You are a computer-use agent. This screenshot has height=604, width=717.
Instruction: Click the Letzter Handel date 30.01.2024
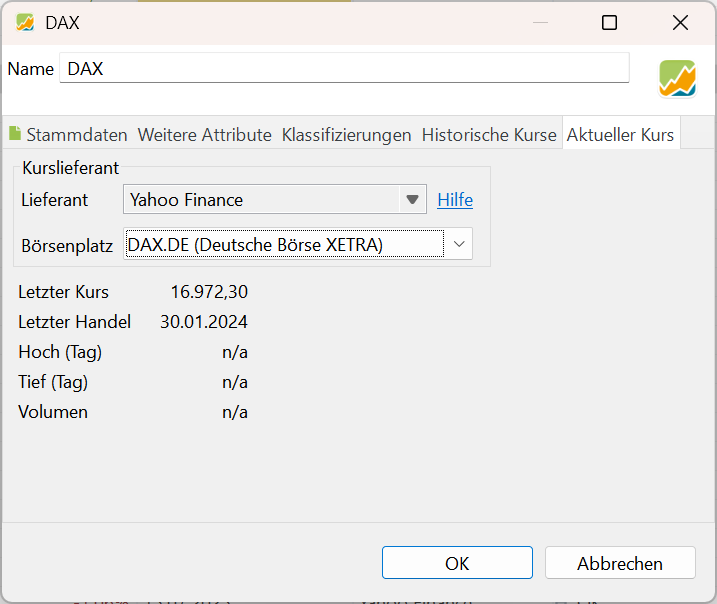click(204, 322)
